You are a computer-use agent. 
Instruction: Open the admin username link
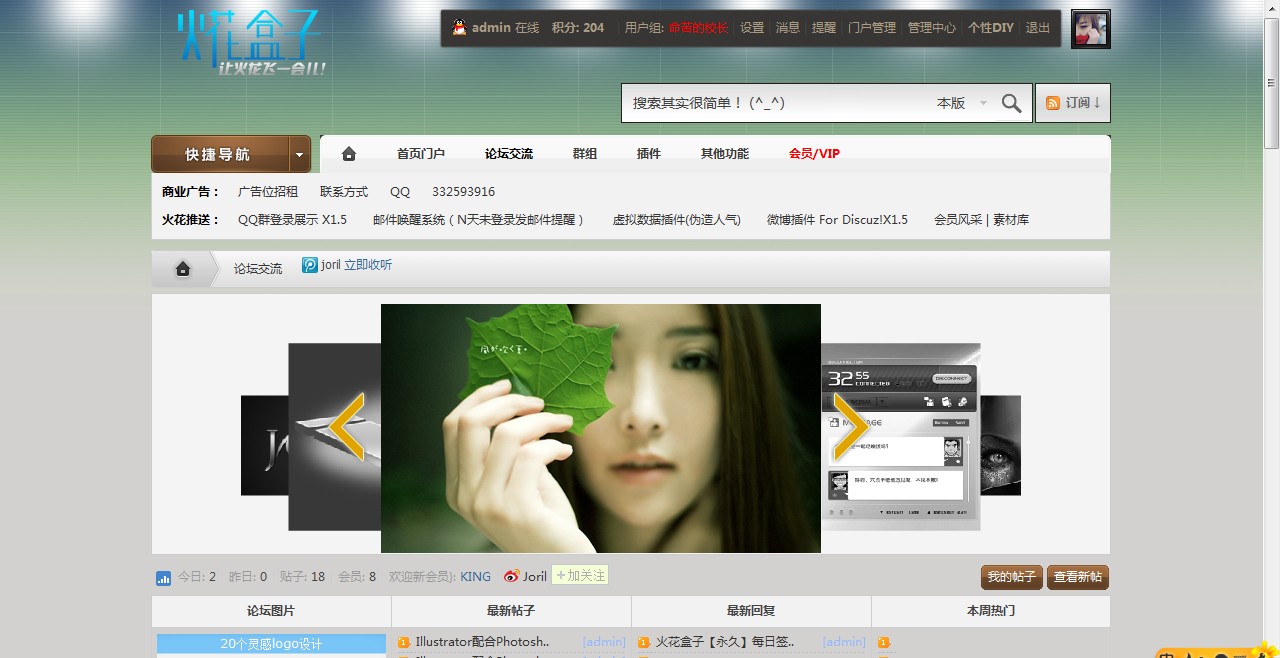491,28
